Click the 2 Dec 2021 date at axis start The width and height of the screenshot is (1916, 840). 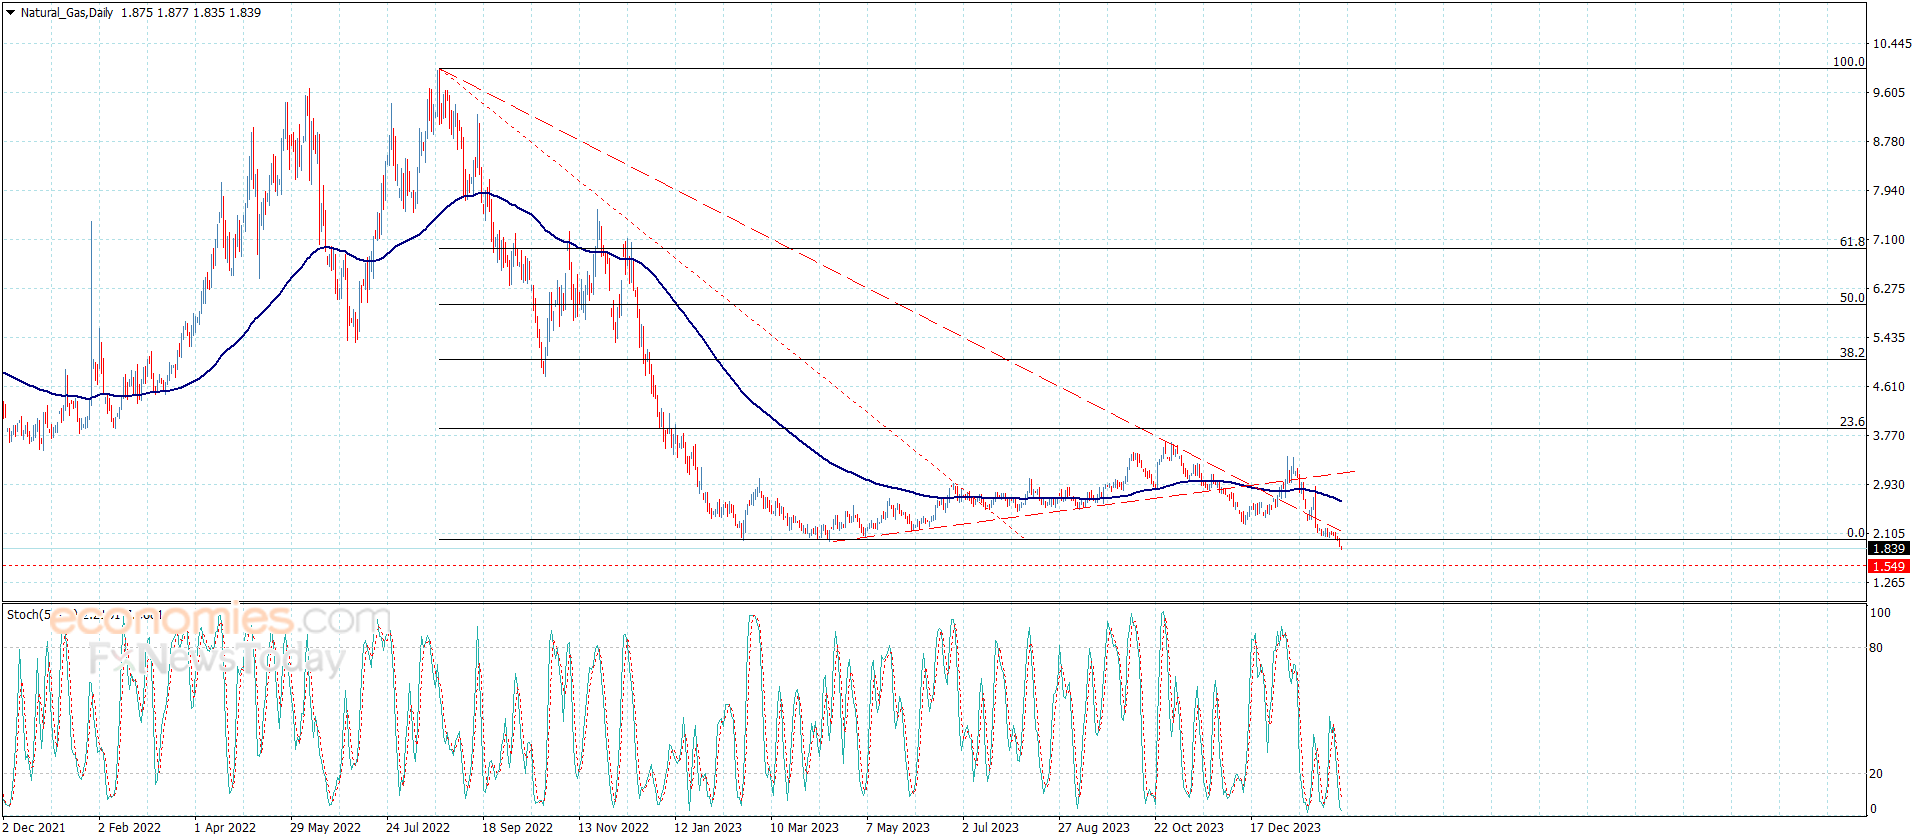34,827
